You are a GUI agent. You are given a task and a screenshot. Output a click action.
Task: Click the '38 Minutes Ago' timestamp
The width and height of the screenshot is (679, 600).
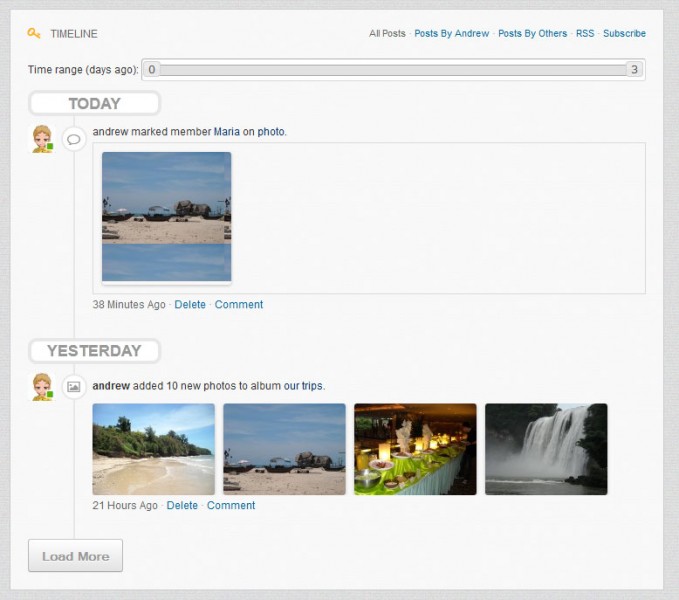[129, 304]
